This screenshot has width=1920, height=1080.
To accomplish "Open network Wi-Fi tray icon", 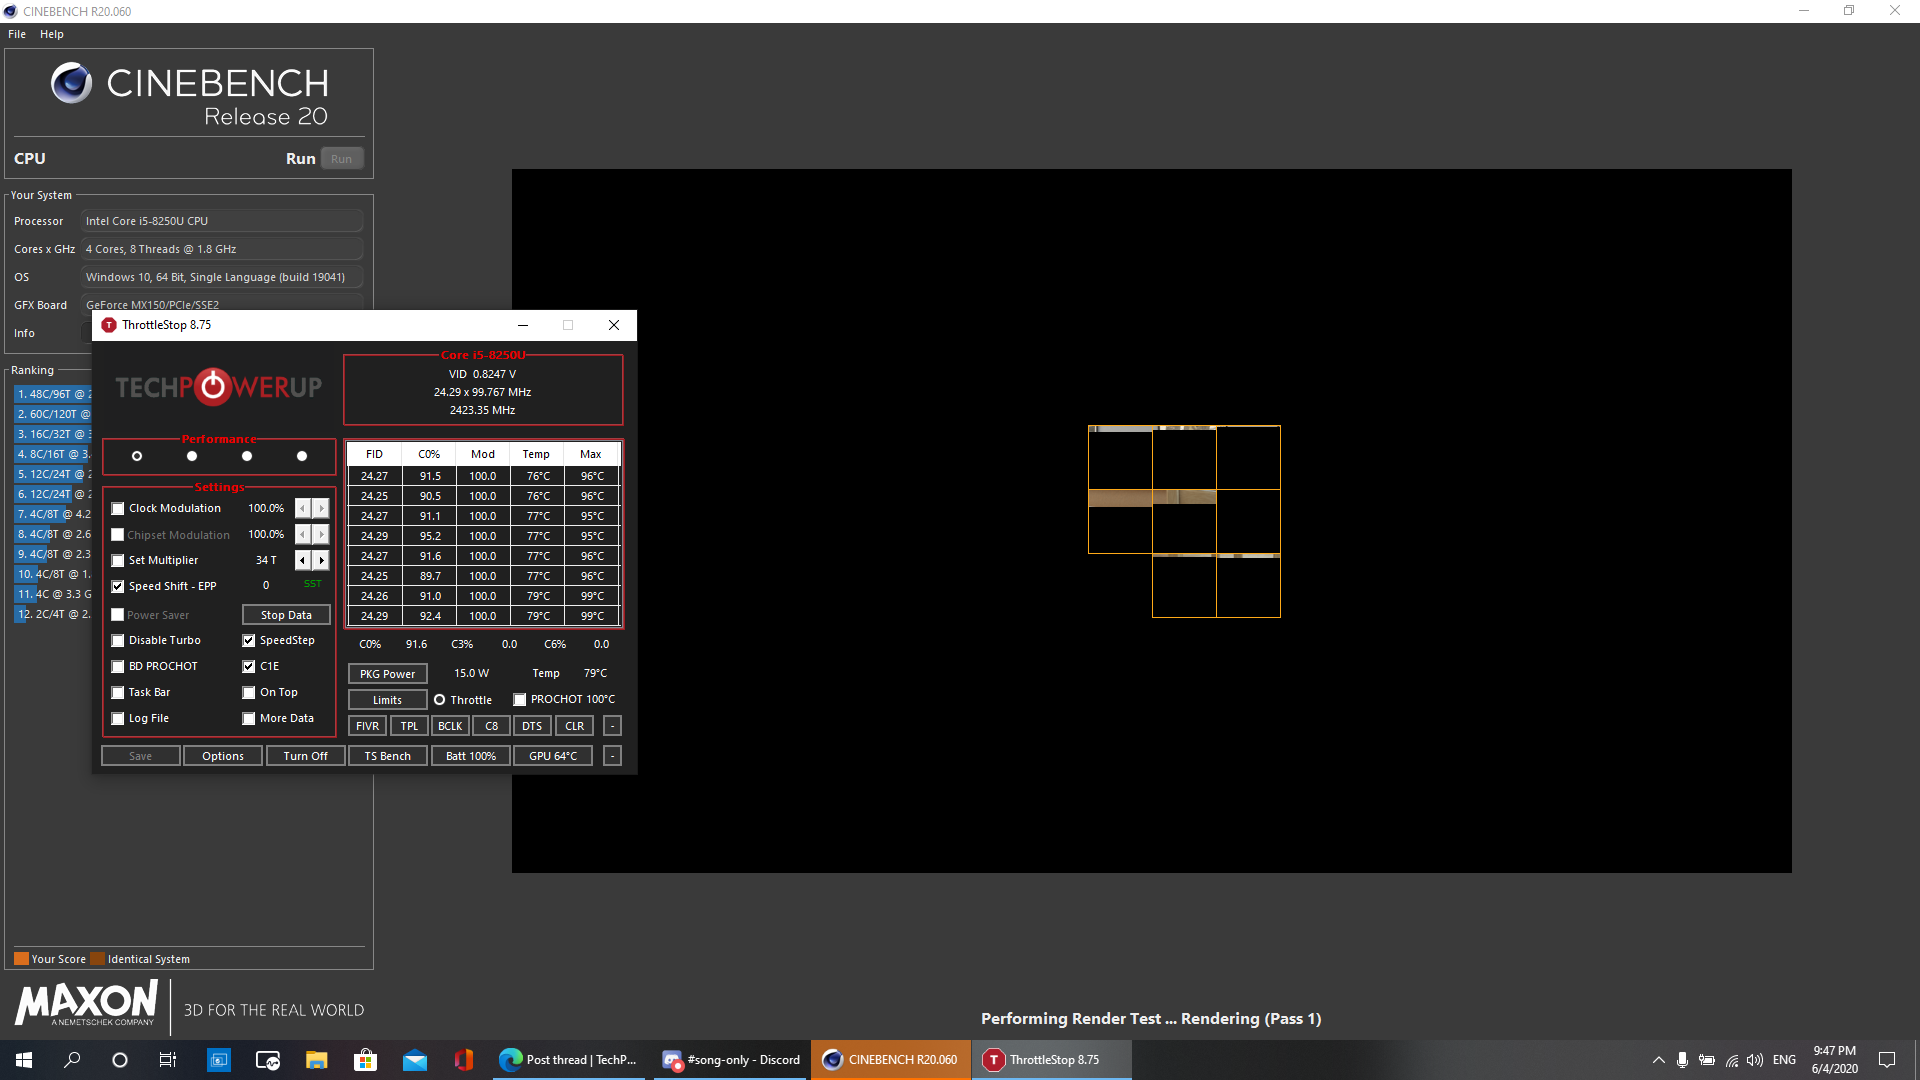I will pos(1731,1060).
